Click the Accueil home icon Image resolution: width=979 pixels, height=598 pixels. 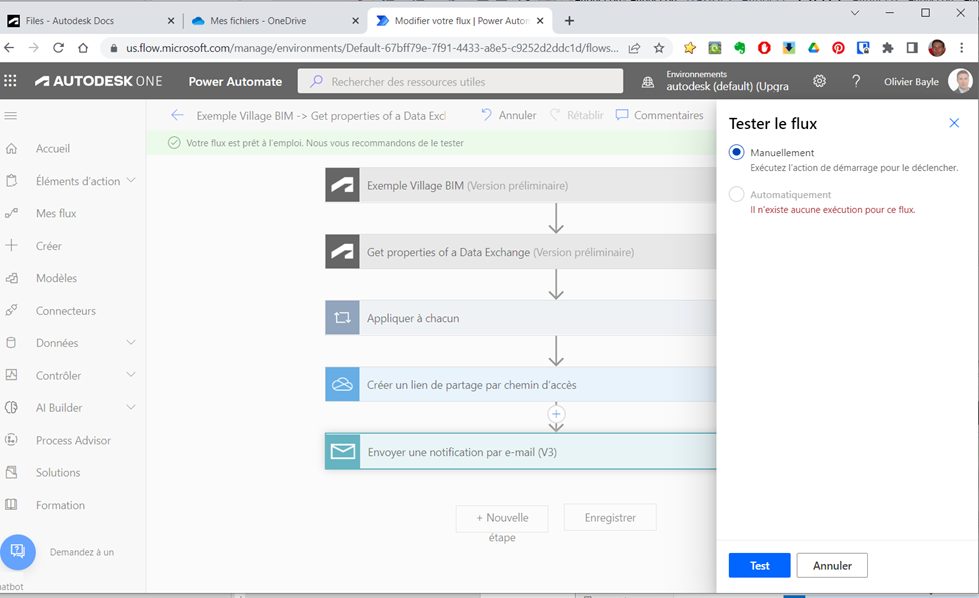point(11,149)
